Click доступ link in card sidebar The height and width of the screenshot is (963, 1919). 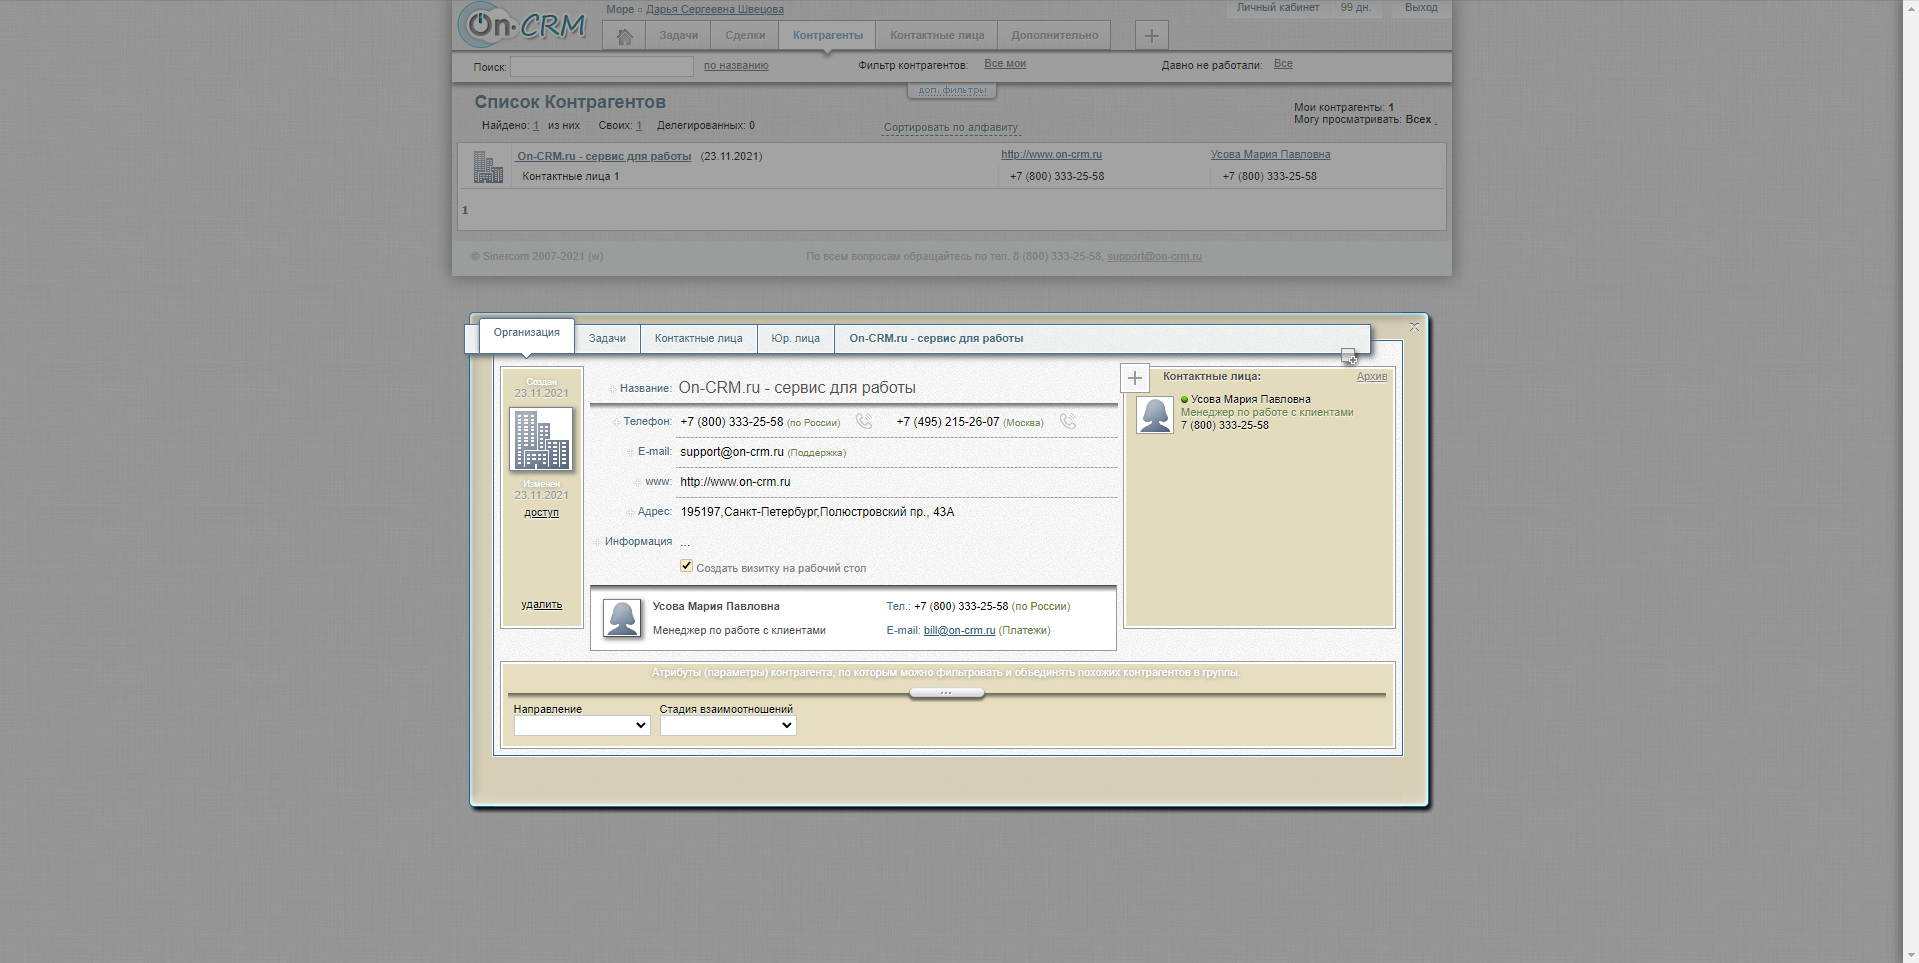[541, 513]
